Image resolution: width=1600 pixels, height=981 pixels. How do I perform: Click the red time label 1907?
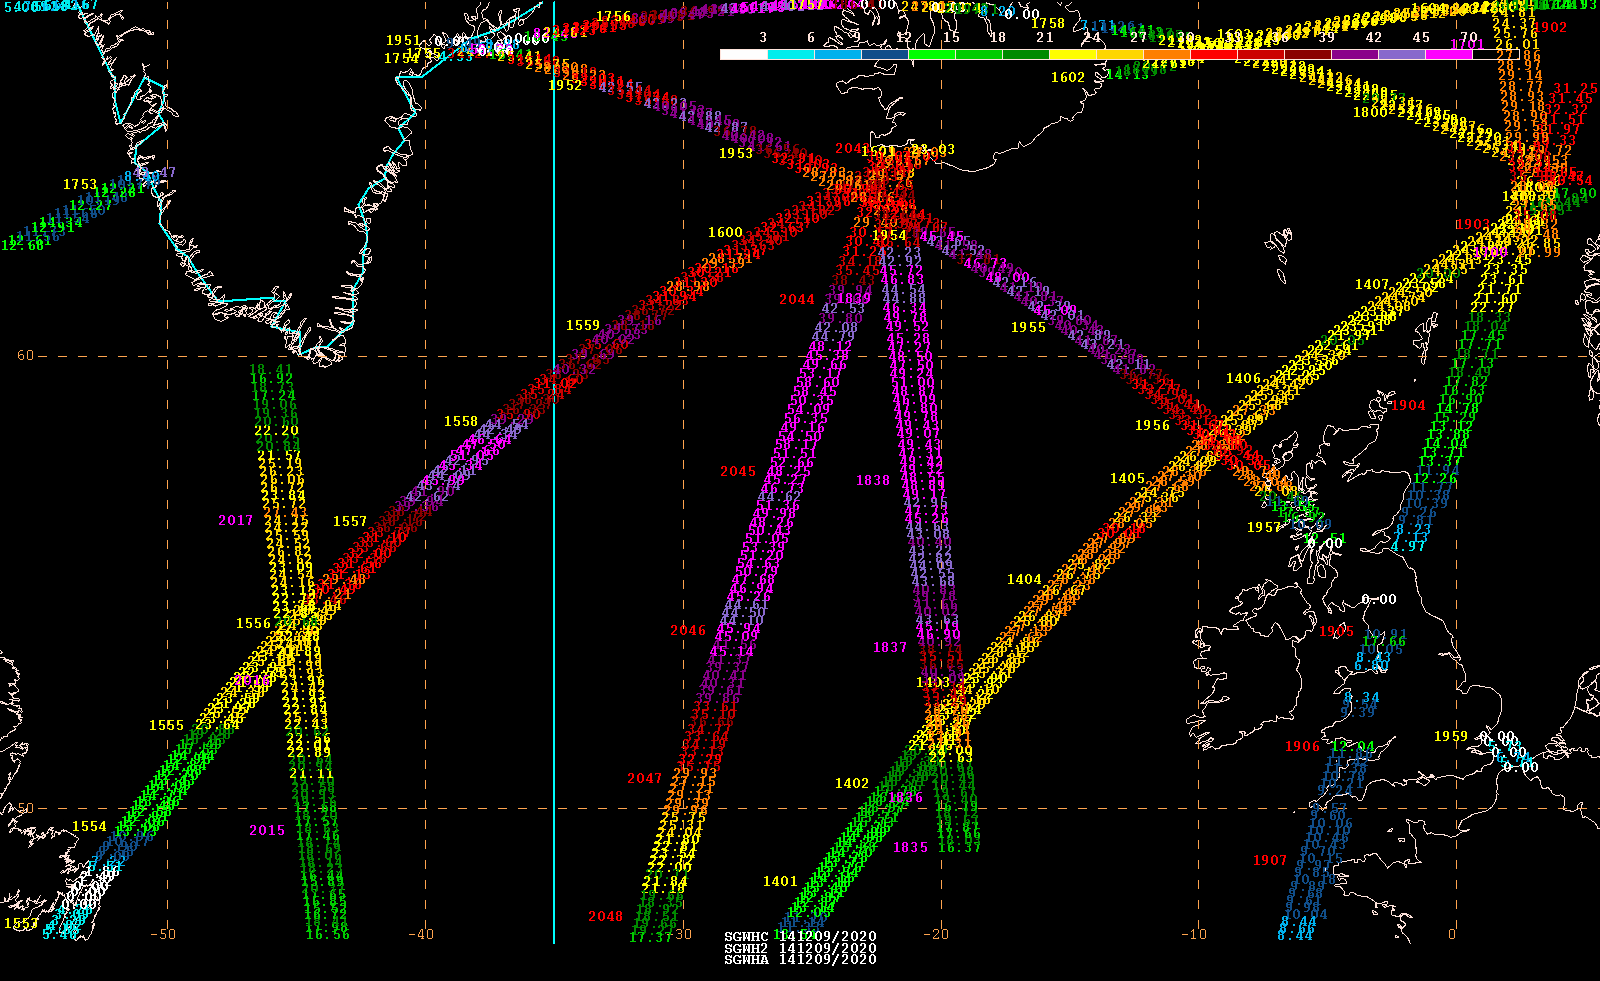click(x=1270, y=860)
